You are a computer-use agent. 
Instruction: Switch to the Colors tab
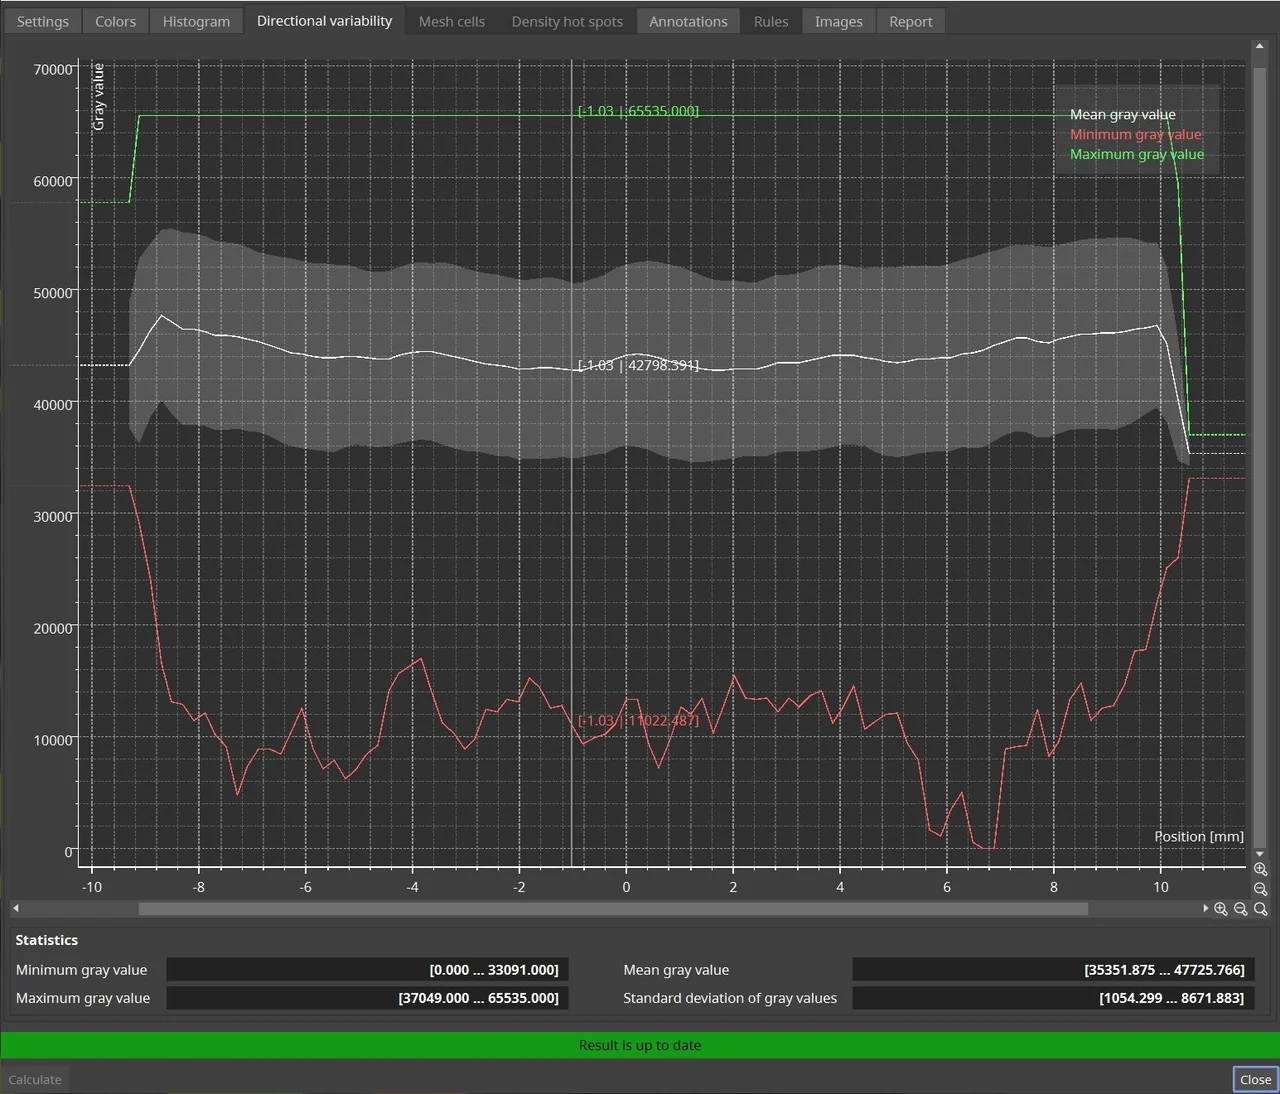pos(116,21)
